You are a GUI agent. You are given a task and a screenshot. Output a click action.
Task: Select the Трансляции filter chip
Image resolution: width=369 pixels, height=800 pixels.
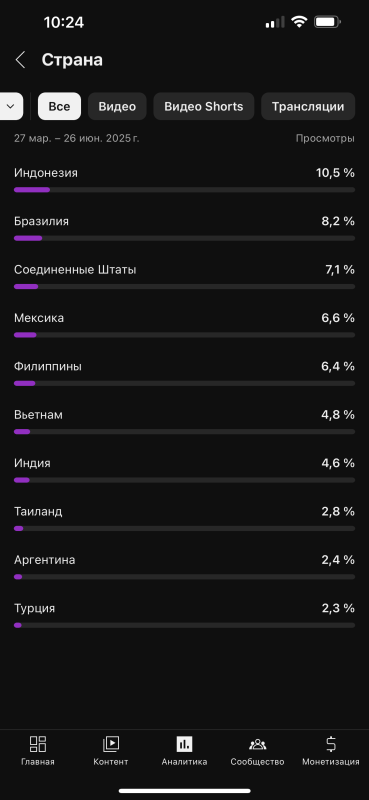[x=308, y=106]
